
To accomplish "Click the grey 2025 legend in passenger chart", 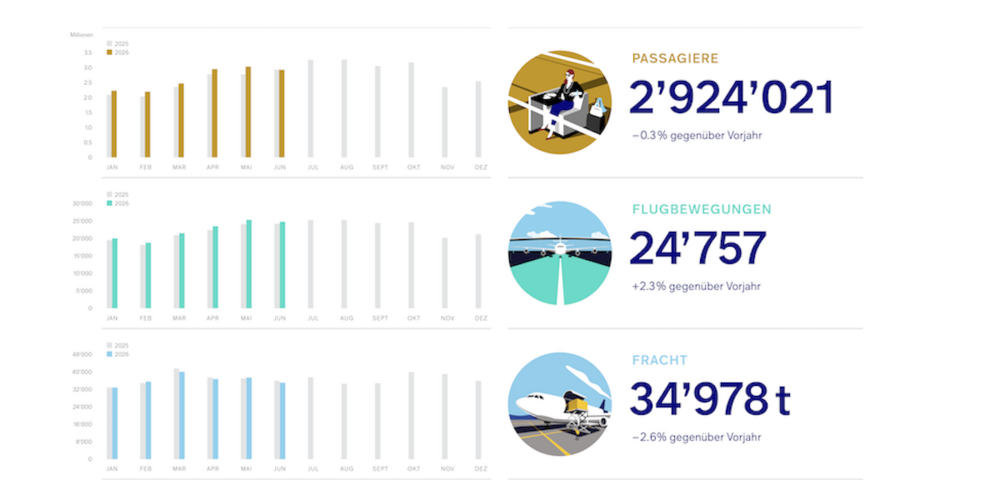I will (x=117, y=44).
